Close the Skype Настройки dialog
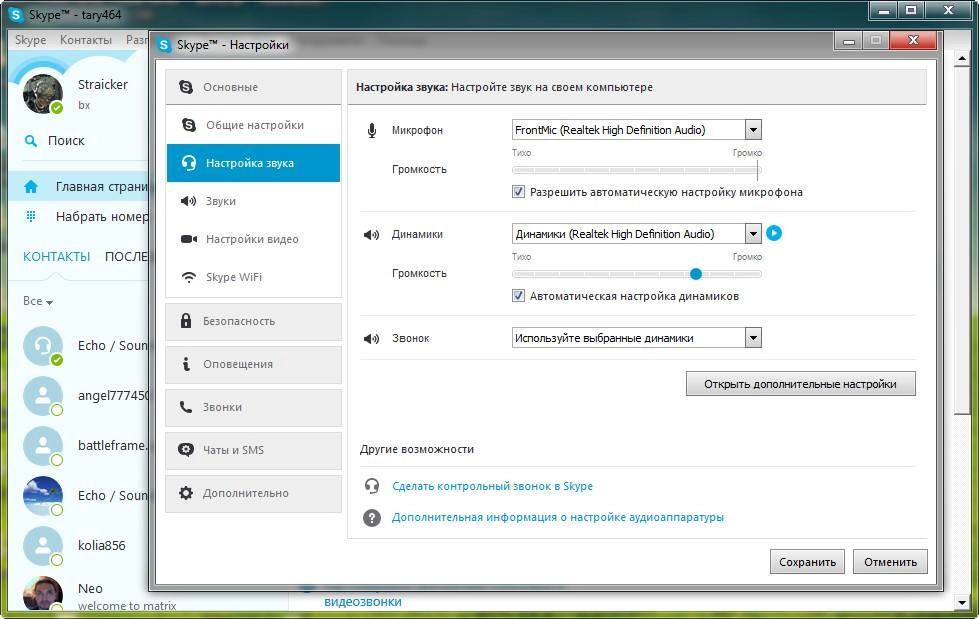The height and width of the screenshot is (619, 979). [x=913, y=41]
